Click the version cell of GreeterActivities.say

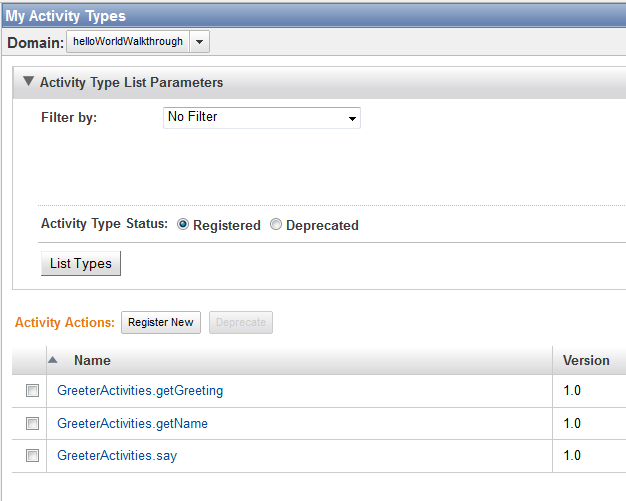point(571,456)
